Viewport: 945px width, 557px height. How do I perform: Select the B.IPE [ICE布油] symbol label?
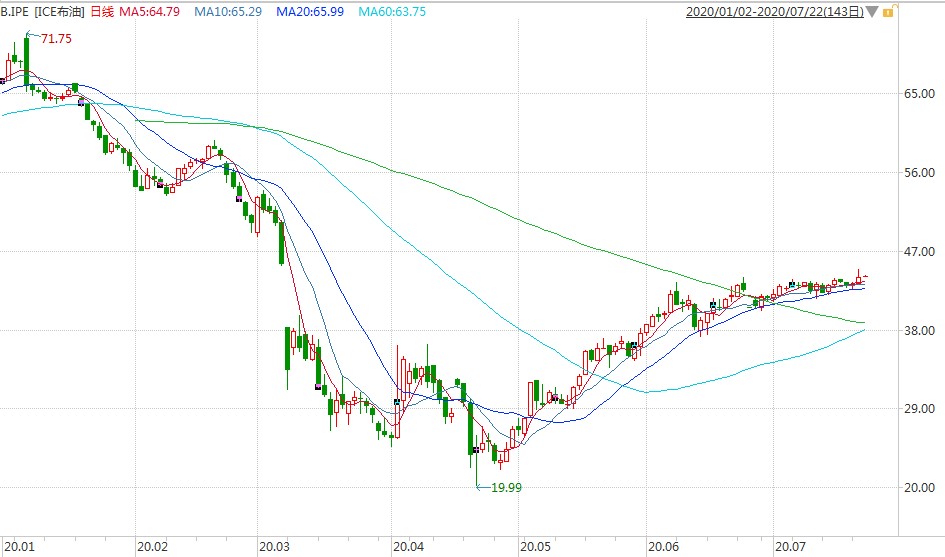42,11
